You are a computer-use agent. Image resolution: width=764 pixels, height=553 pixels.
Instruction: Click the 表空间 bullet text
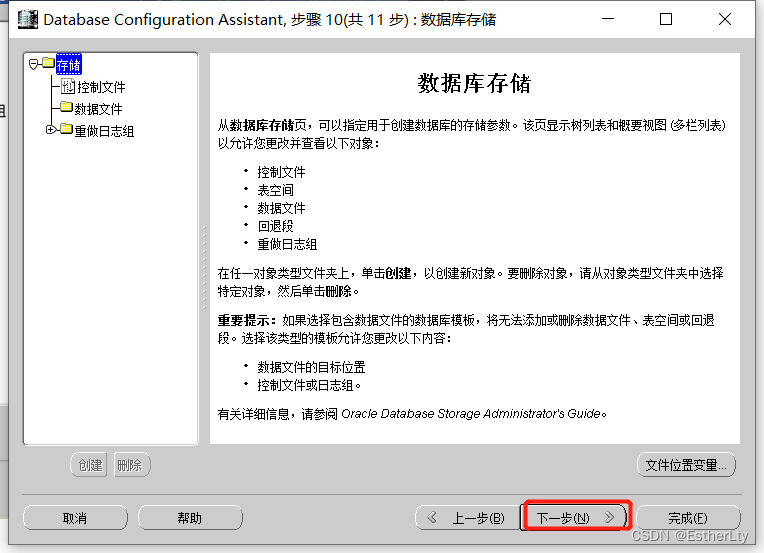(x=275, y=190)
